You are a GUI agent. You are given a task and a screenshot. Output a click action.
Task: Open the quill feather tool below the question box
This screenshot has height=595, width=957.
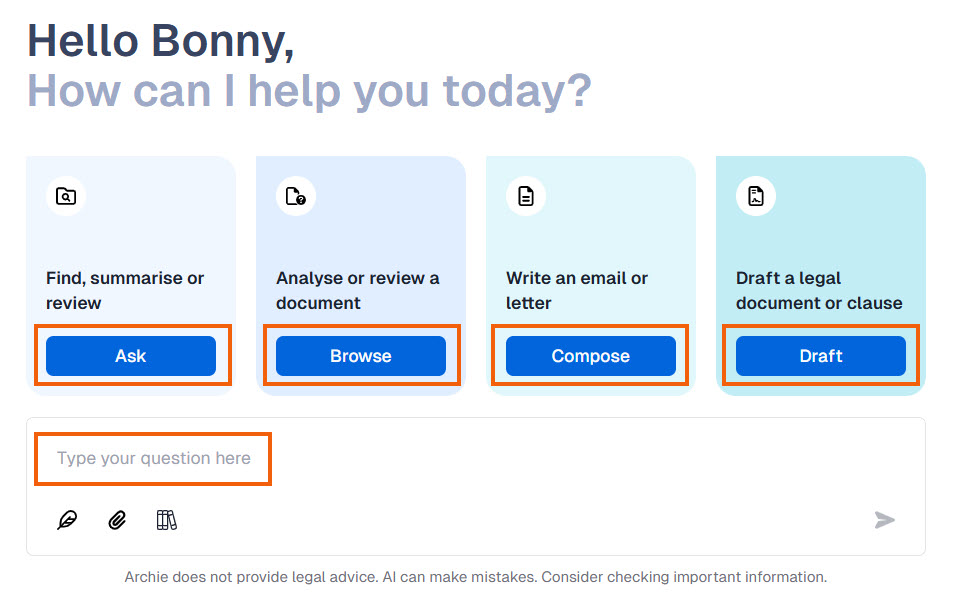[67, 520]
